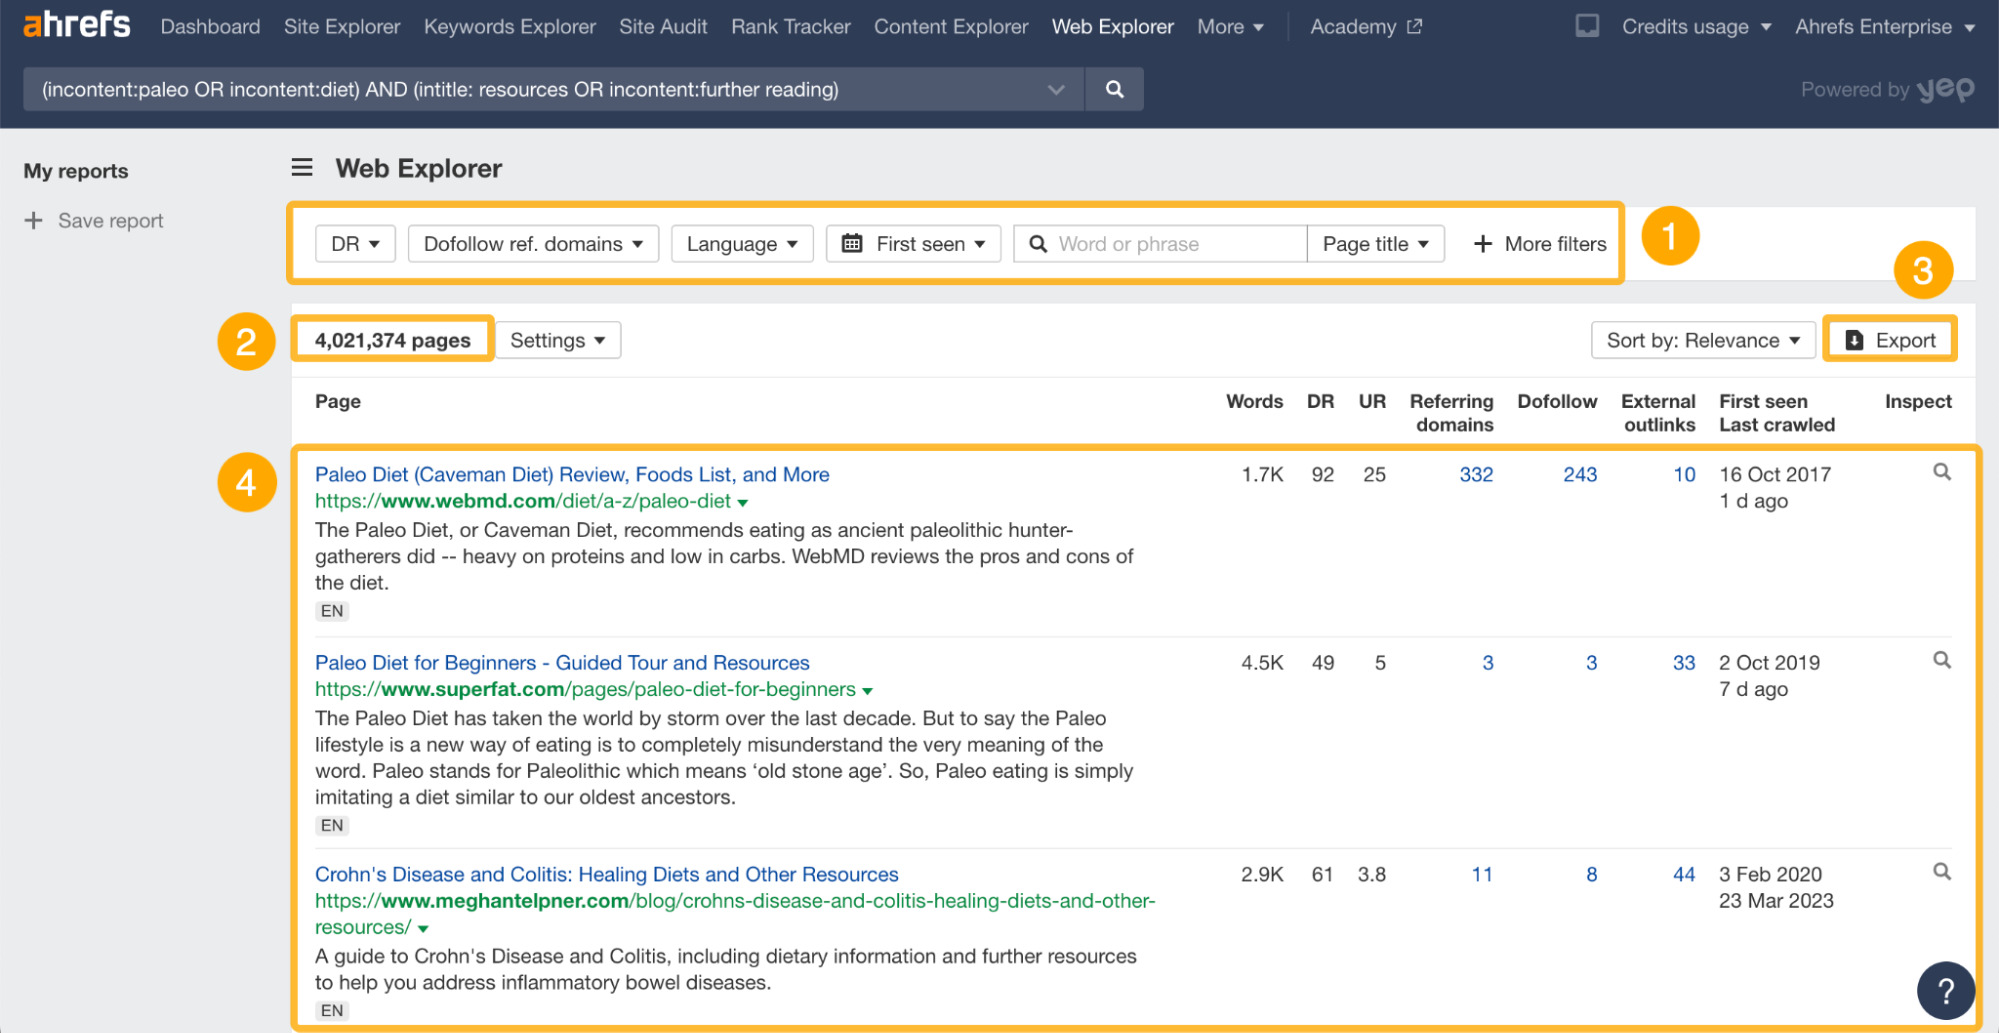Click 10 external outlinks for webmd
The height and width of the screenshot is (1033, 1999).
1684,474
